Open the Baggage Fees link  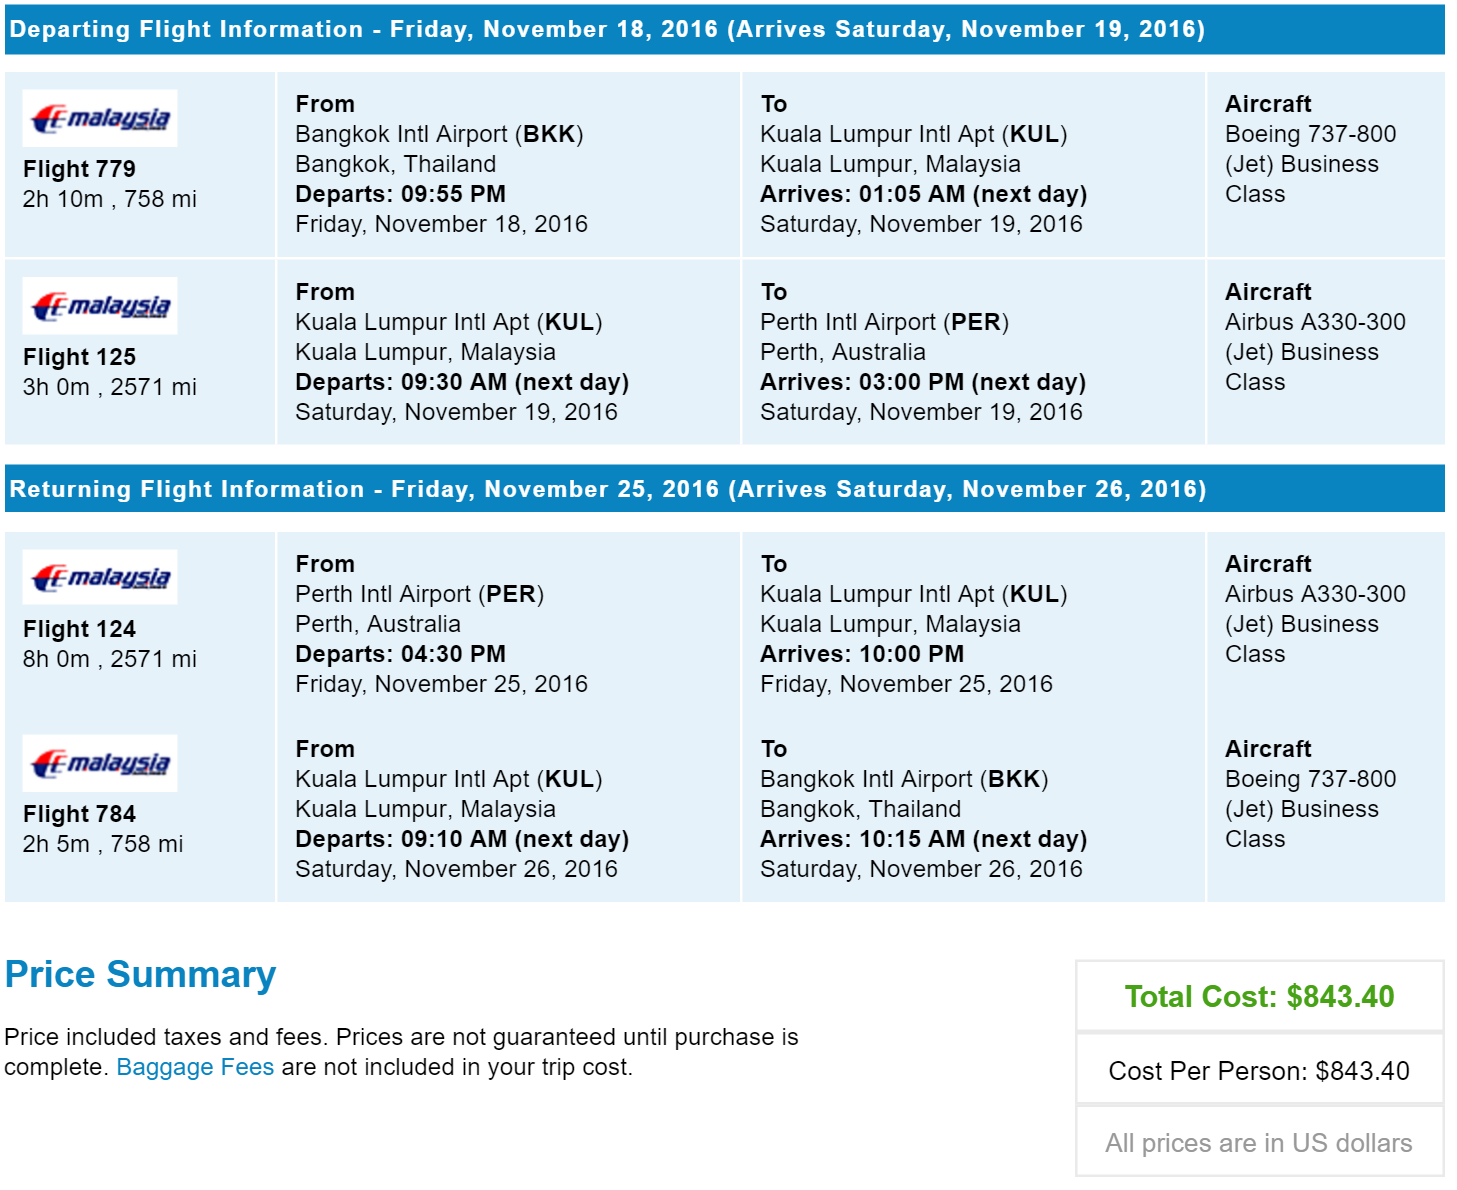pyautogui.click(x=195, y=1067)
